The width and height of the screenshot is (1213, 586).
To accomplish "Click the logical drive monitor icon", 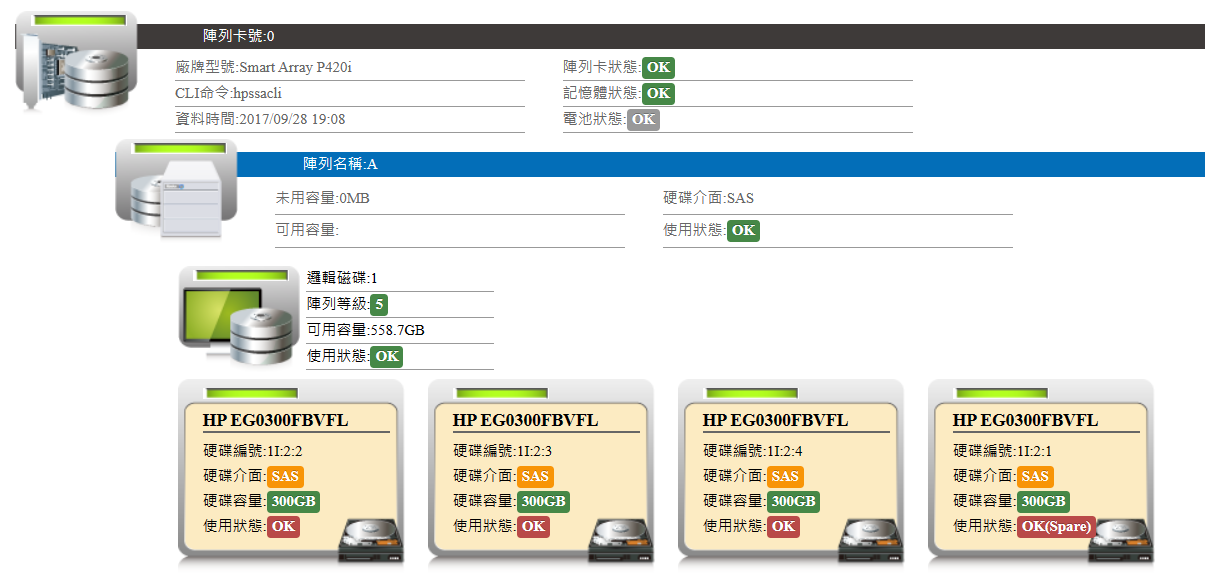I will (x=239, y=319).
